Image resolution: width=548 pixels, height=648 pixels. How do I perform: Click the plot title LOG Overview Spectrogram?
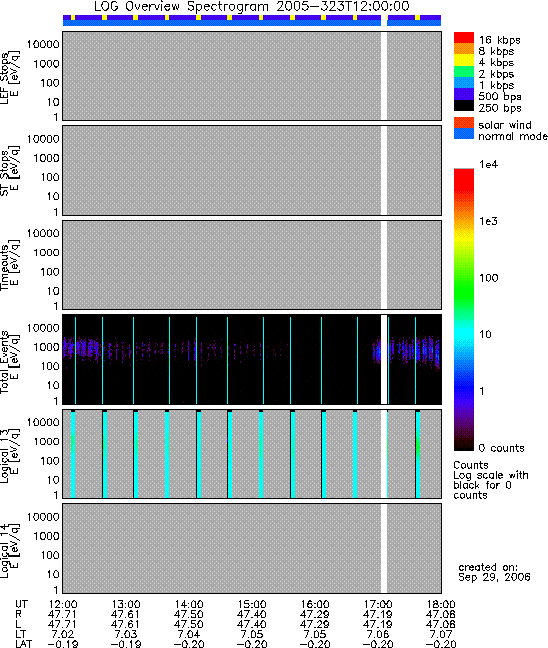(252, 7)
